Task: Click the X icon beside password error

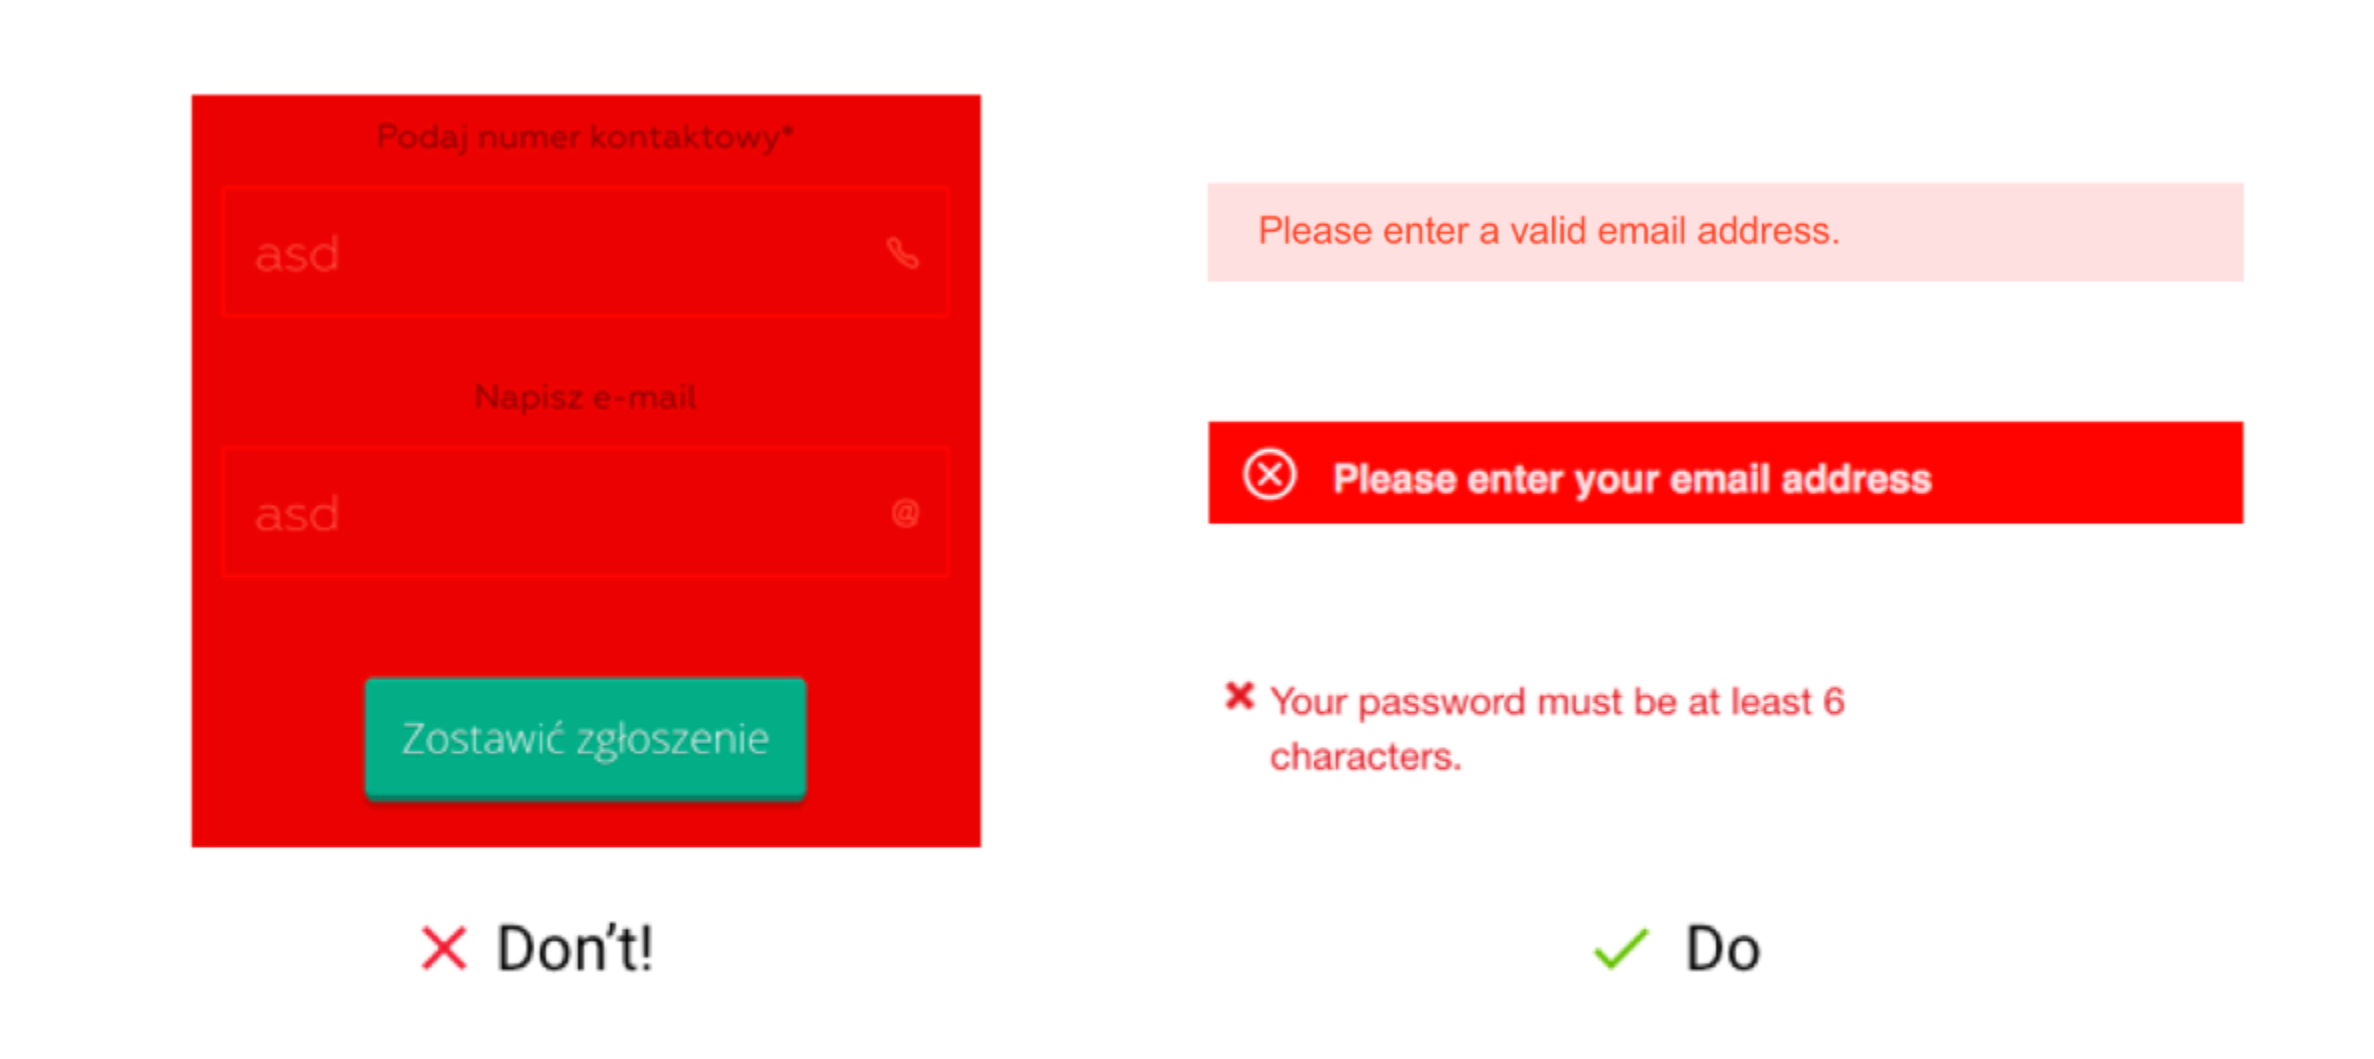Action: pyautogui.click(x=1239, y=696)
